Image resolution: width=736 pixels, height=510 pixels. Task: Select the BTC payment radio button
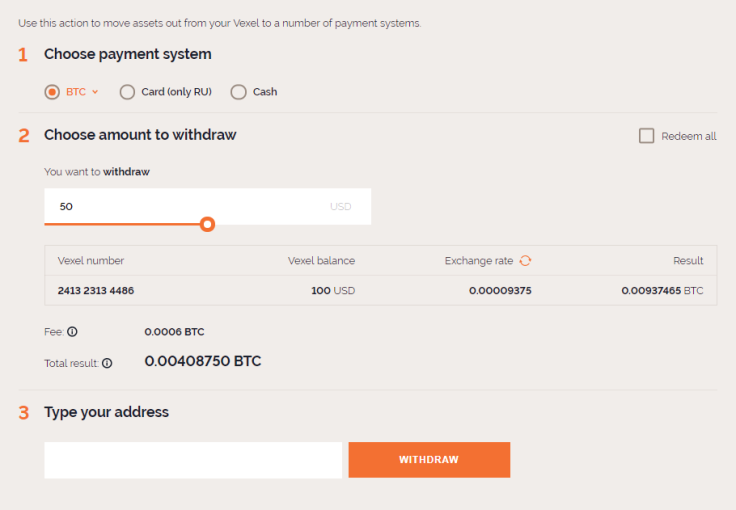pyautogui.click(x=52, y=92)
